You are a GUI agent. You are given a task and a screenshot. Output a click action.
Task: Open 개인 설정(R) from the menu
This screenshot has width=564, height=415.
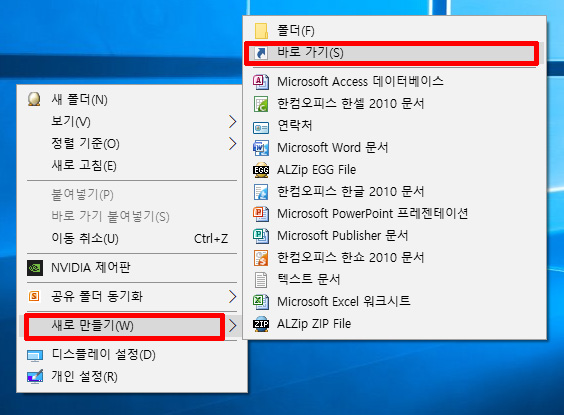coord(132,377)
